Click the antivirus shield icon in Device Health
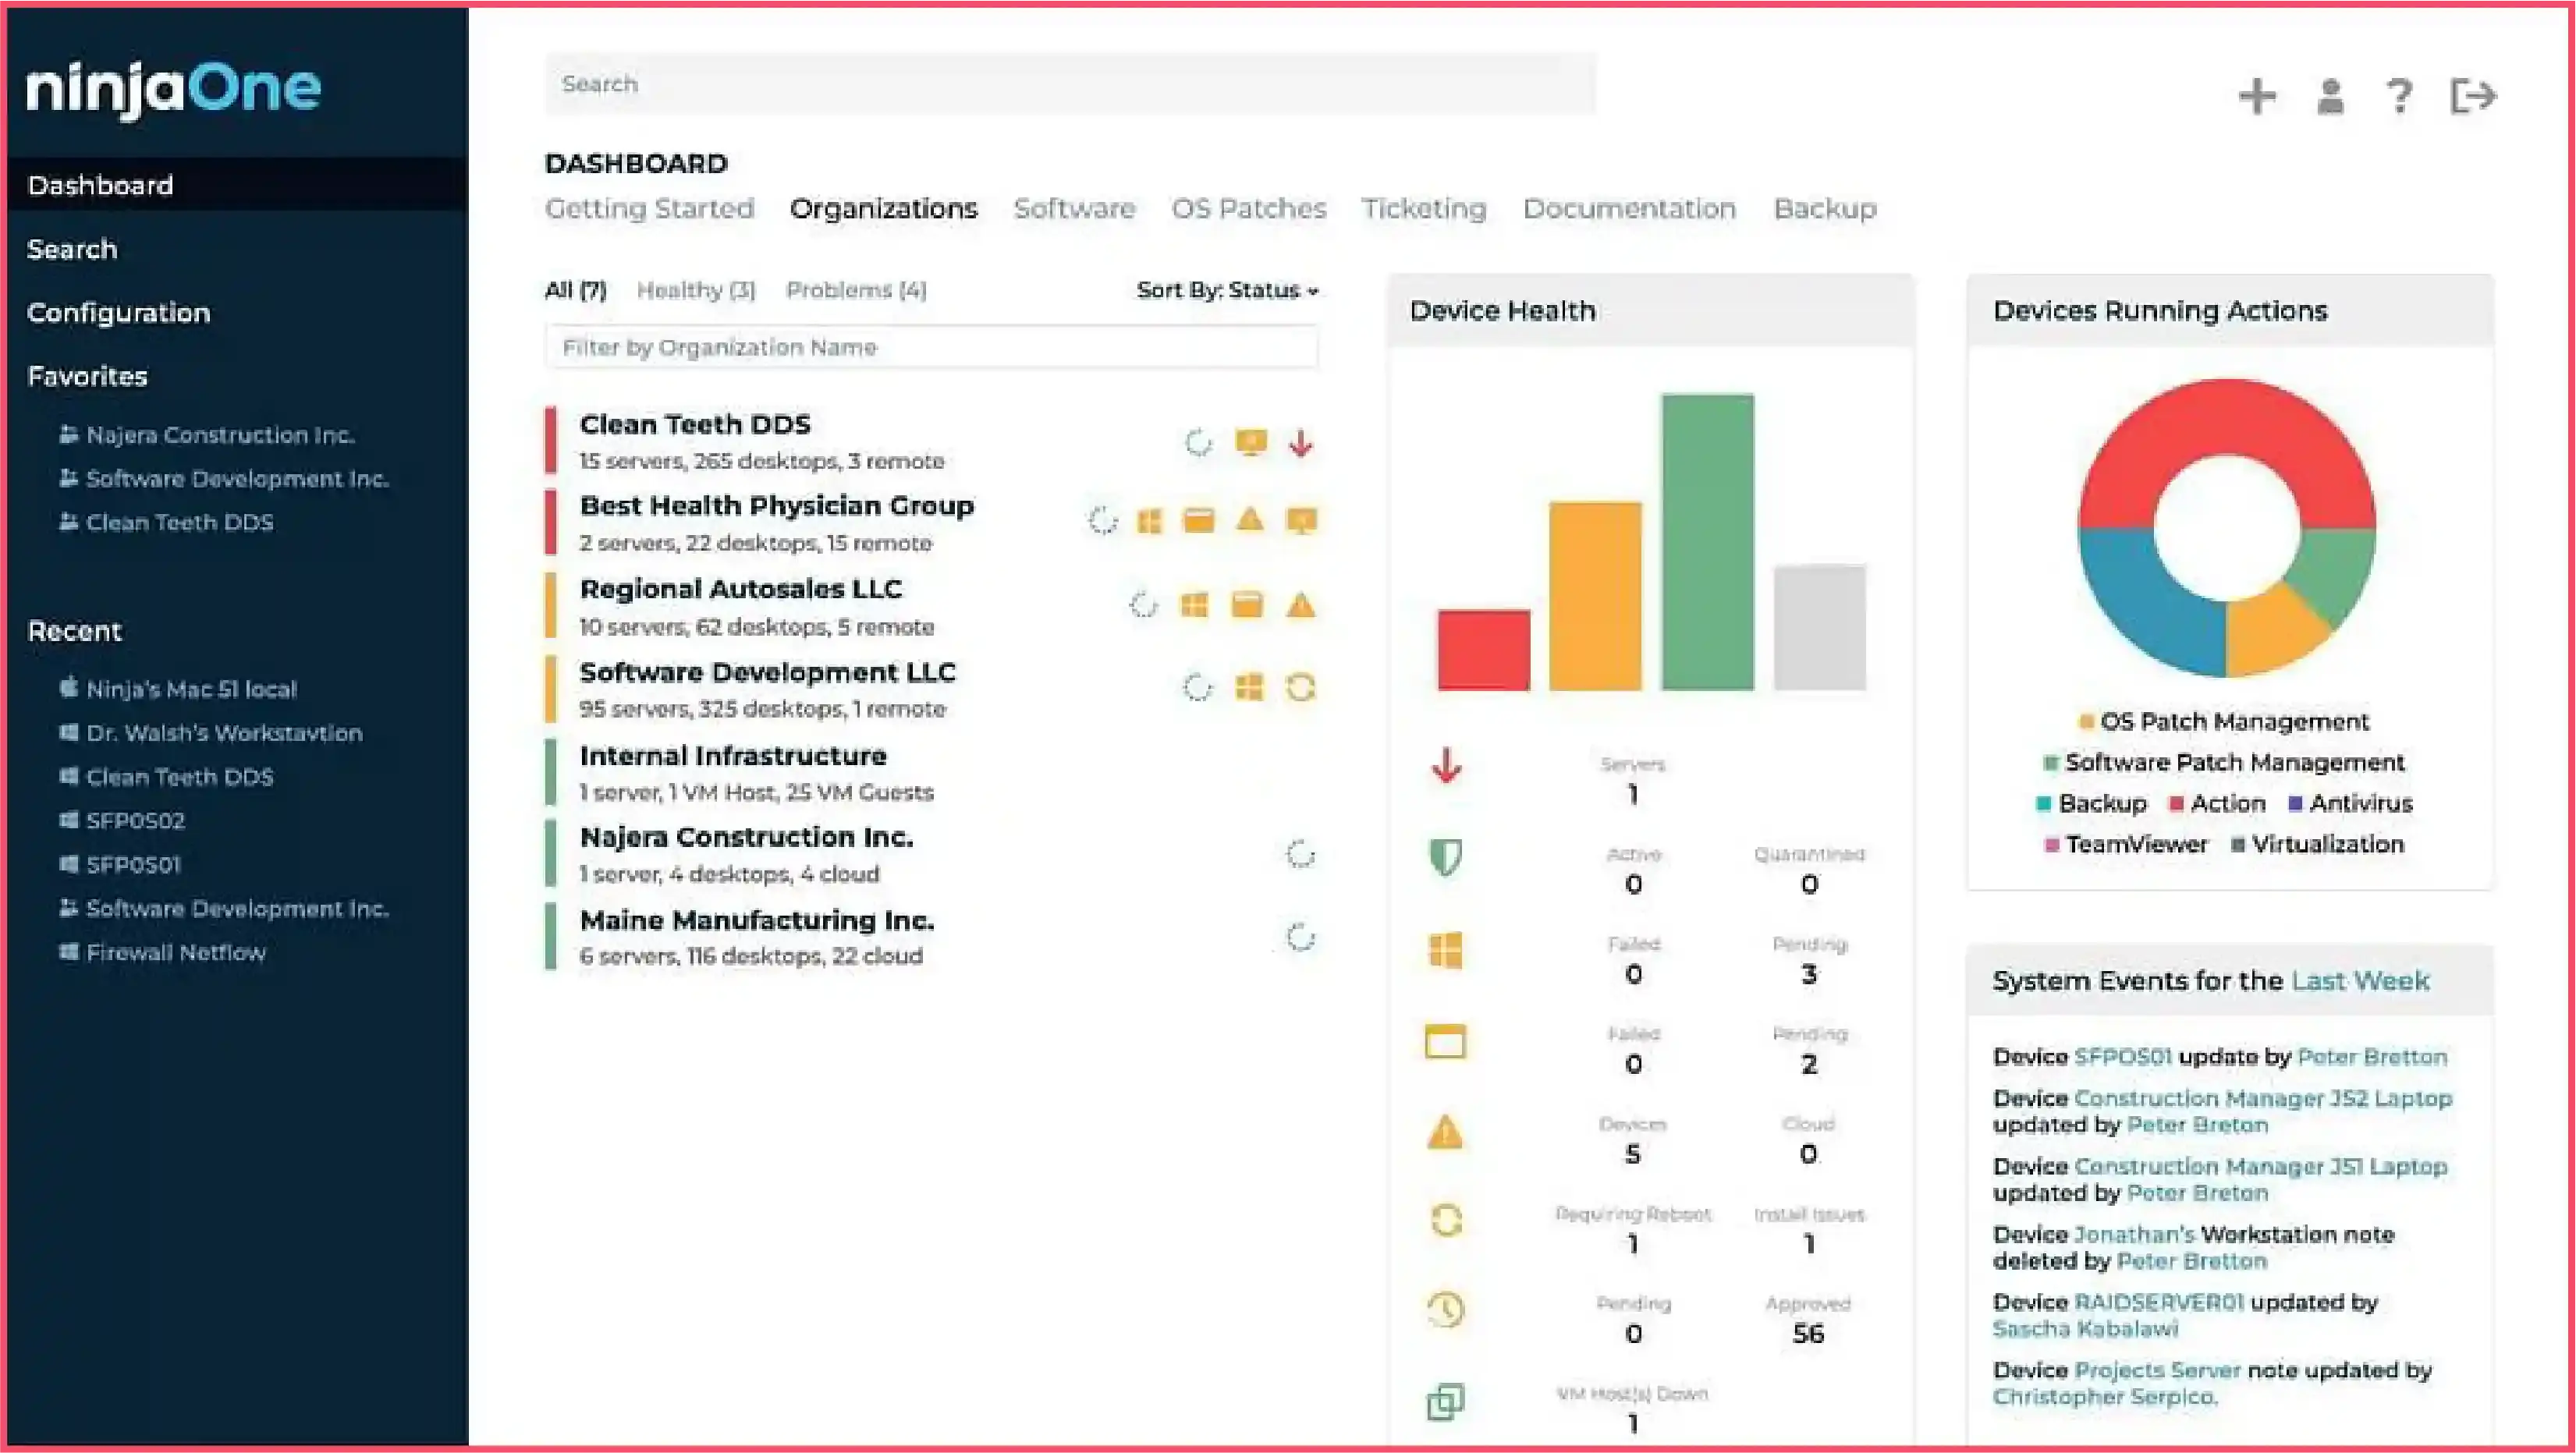Screen dimensions: 2576x1453 pyautogui.click(x=1445, y=857)
